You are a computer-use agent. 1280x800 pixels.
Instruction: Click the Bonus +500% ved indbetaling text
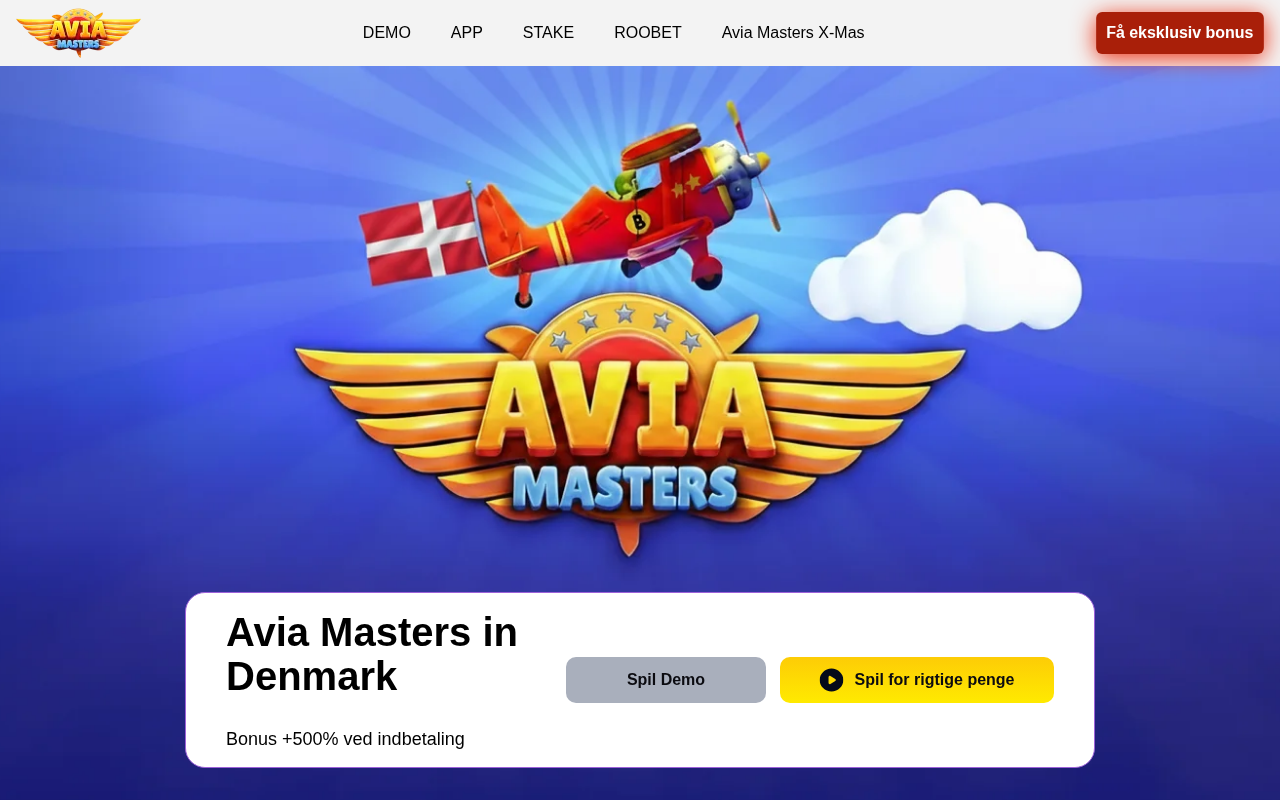pyautogui.click(x=345, y=739)
